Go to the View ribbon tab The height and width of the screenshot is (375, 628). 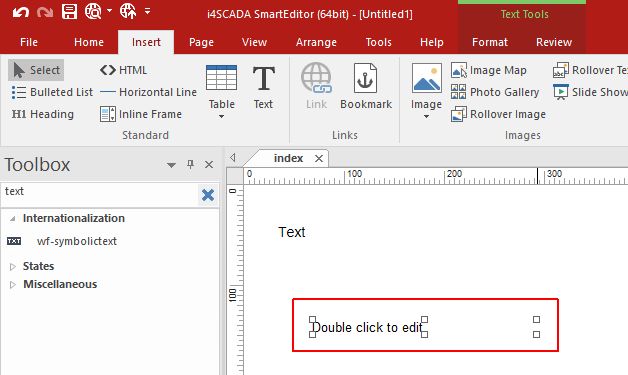point(254,42)
